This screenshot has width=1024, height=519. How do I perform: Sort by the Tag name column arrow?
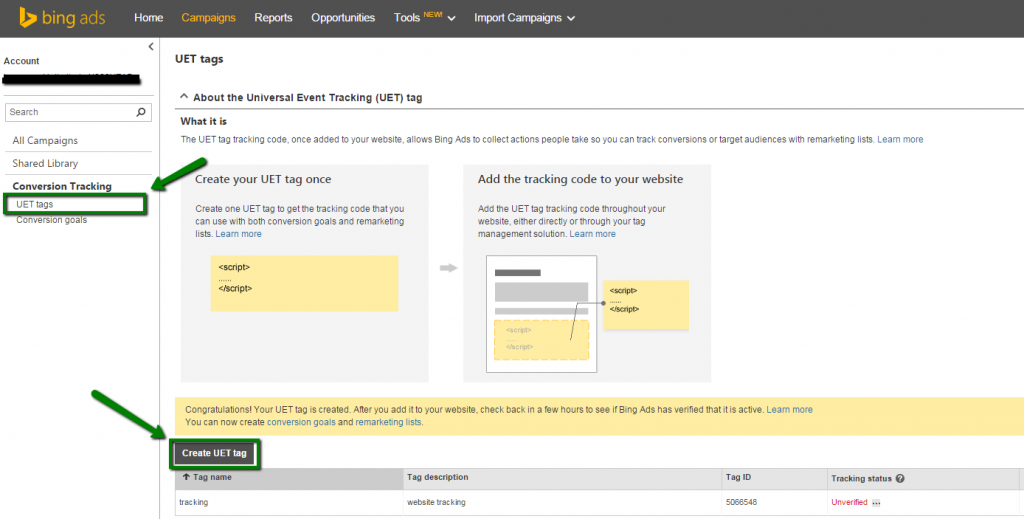[x=186, y=478]
